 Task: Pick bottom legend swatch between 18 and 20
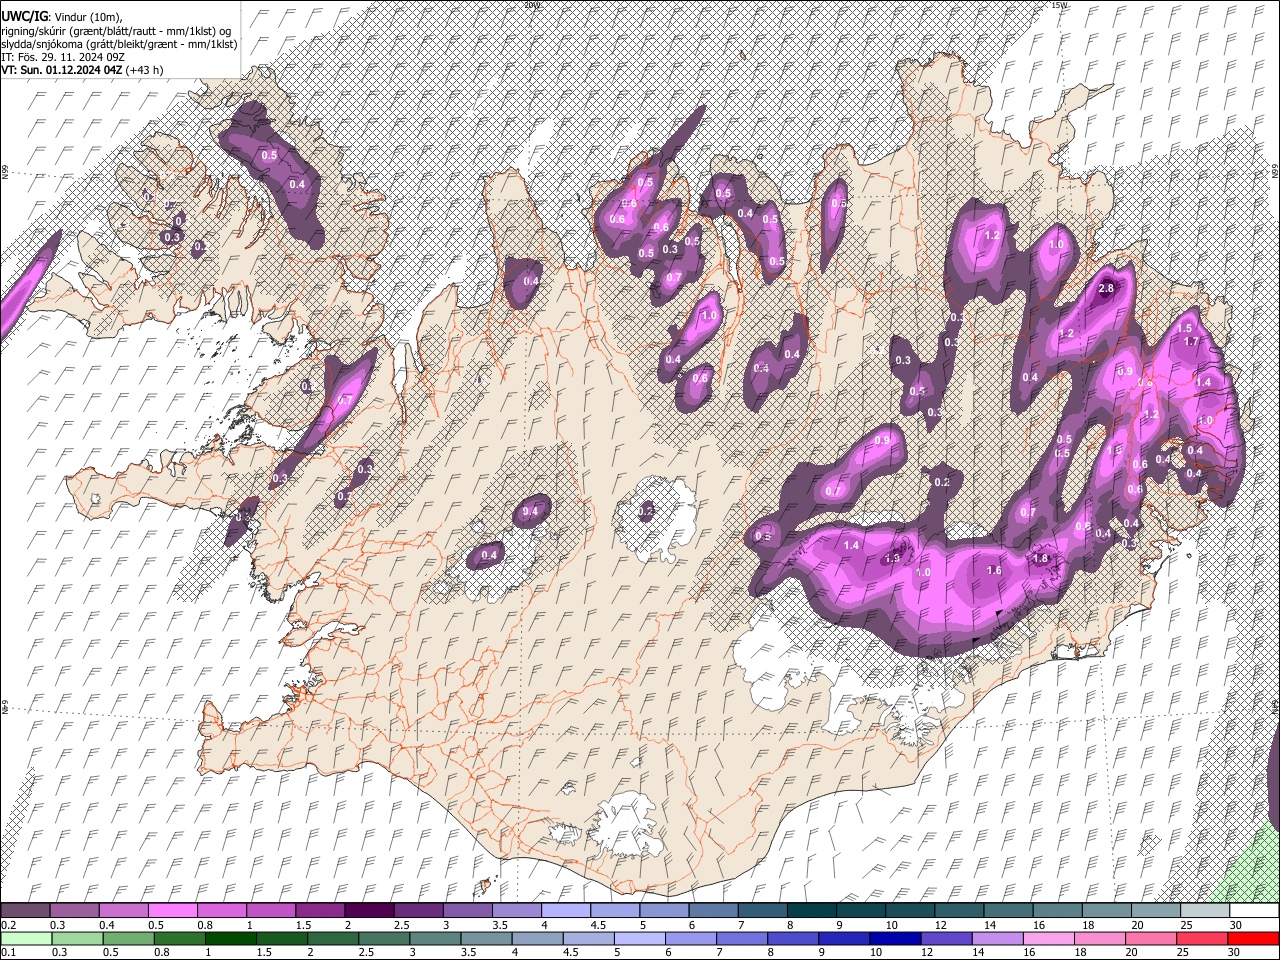pyautogui.click(x=1100, y=938)
